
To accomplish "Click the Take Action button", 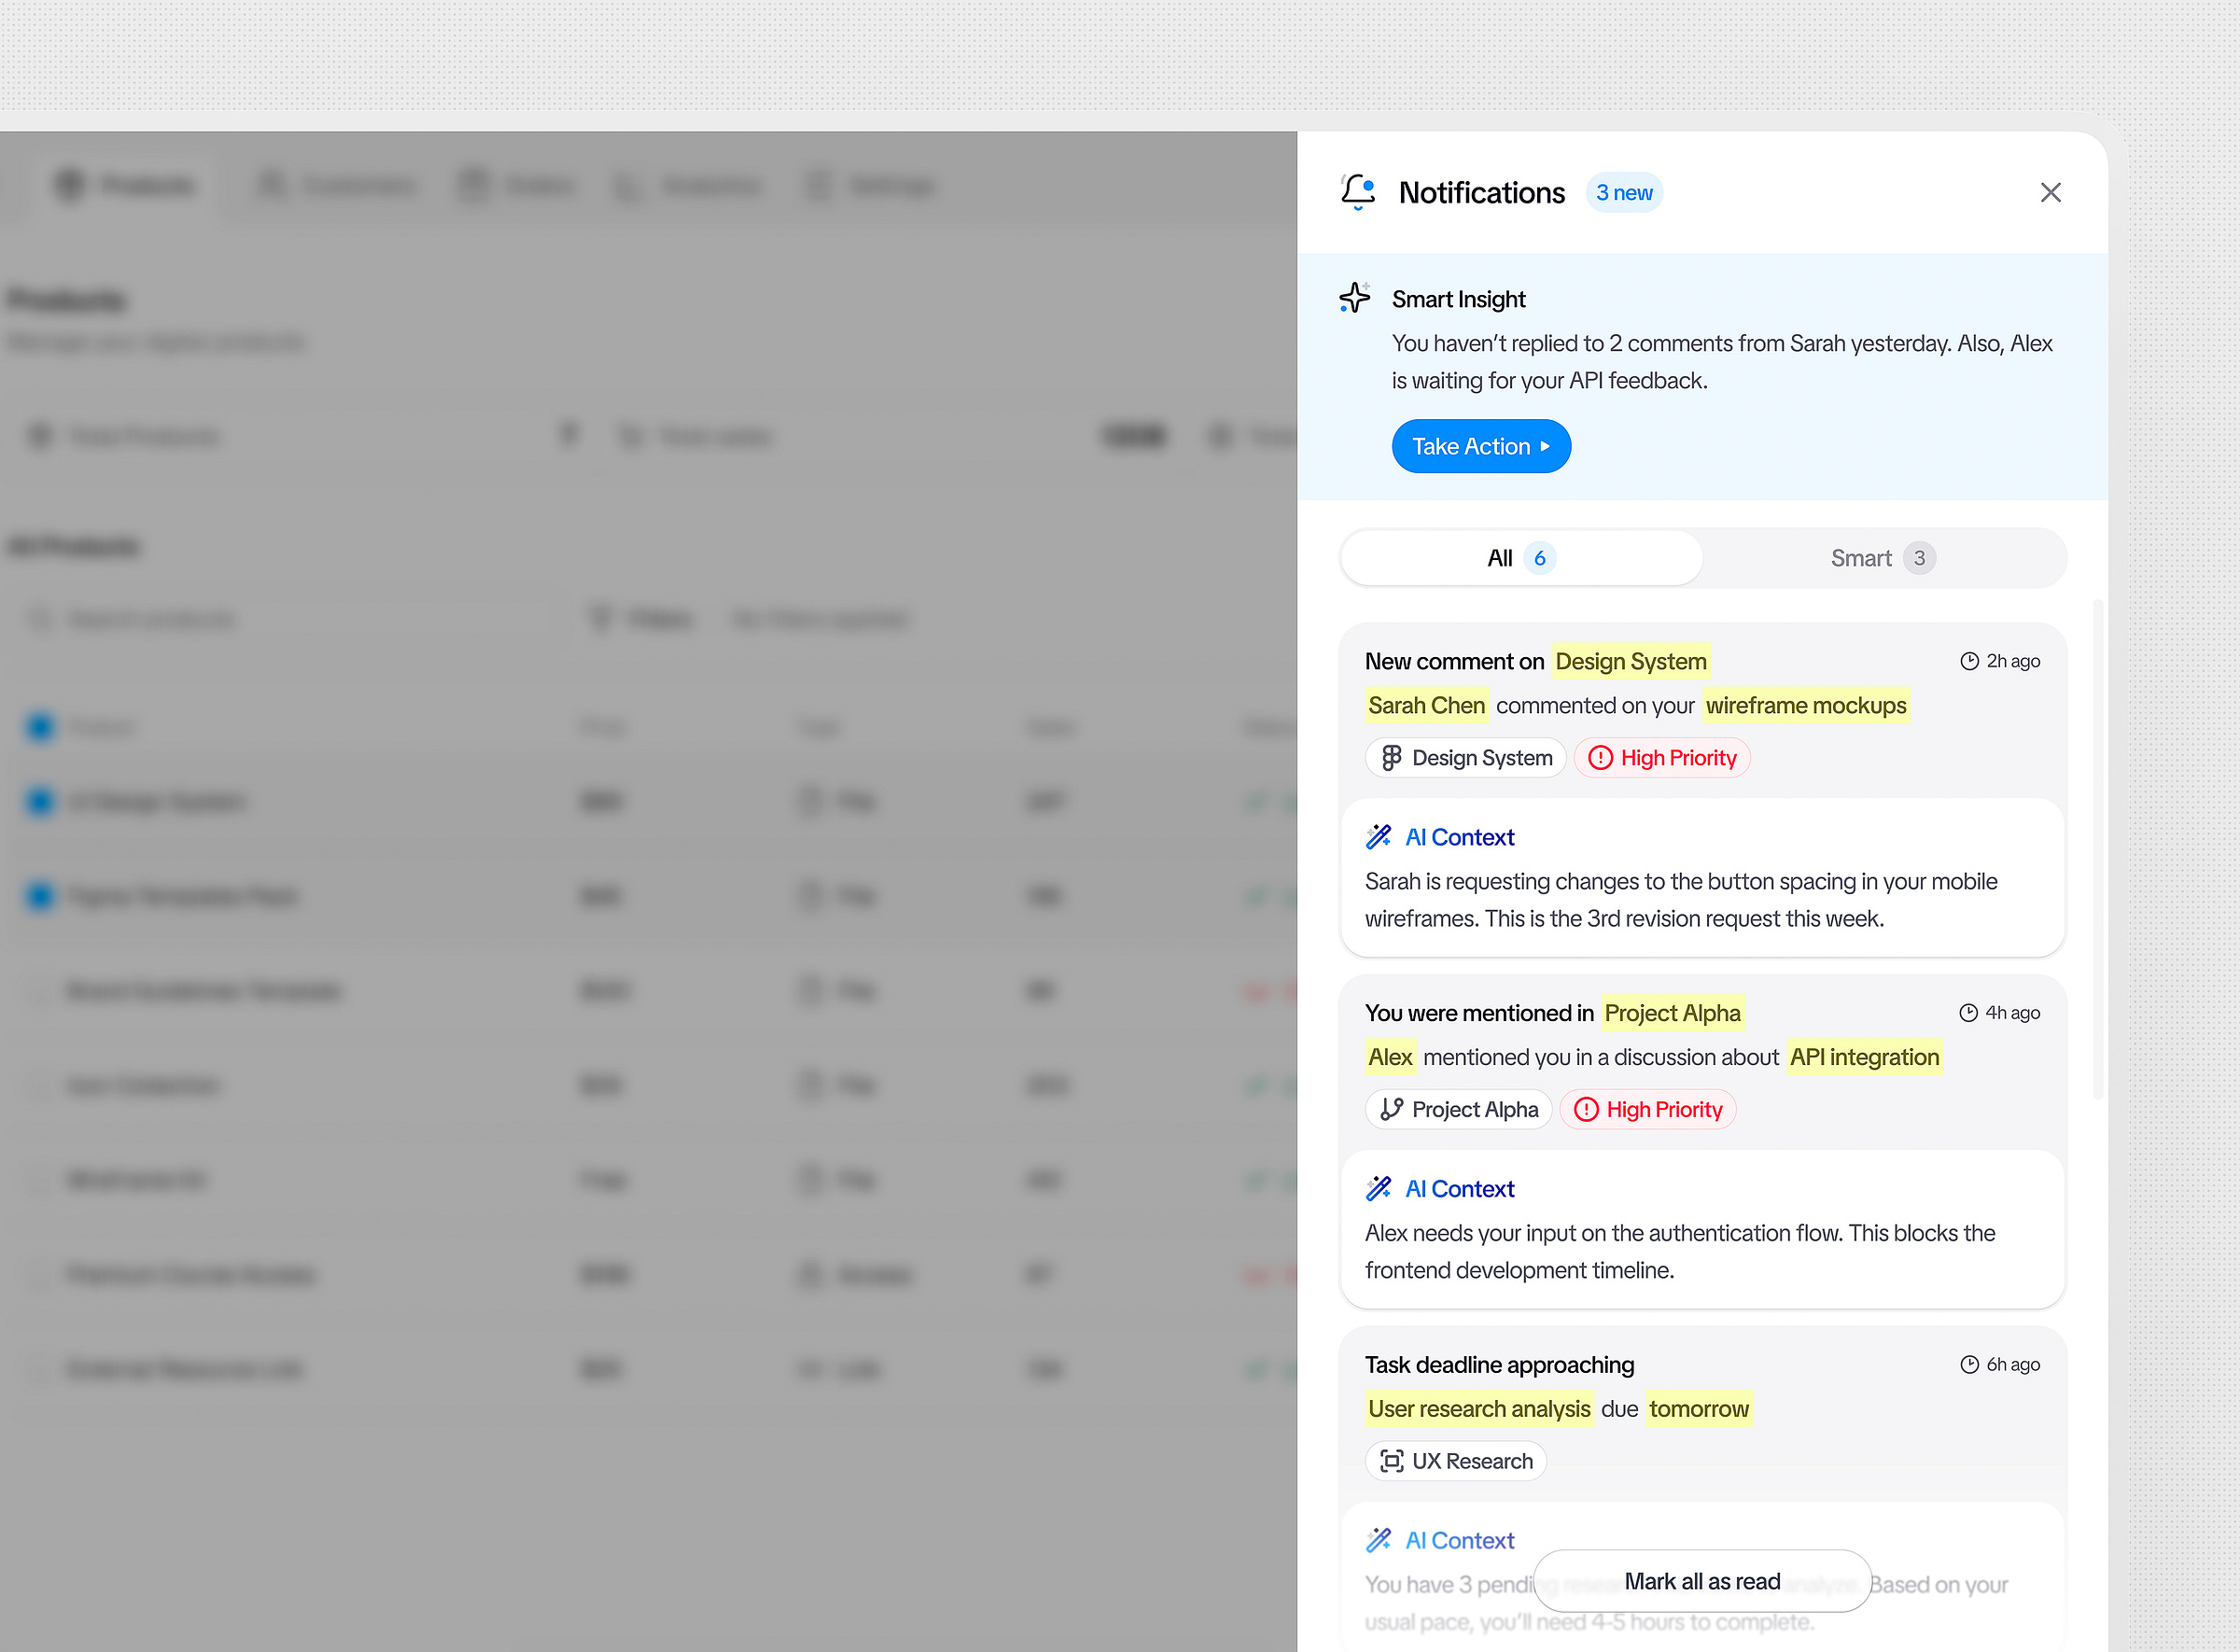I will (1481, 446).
